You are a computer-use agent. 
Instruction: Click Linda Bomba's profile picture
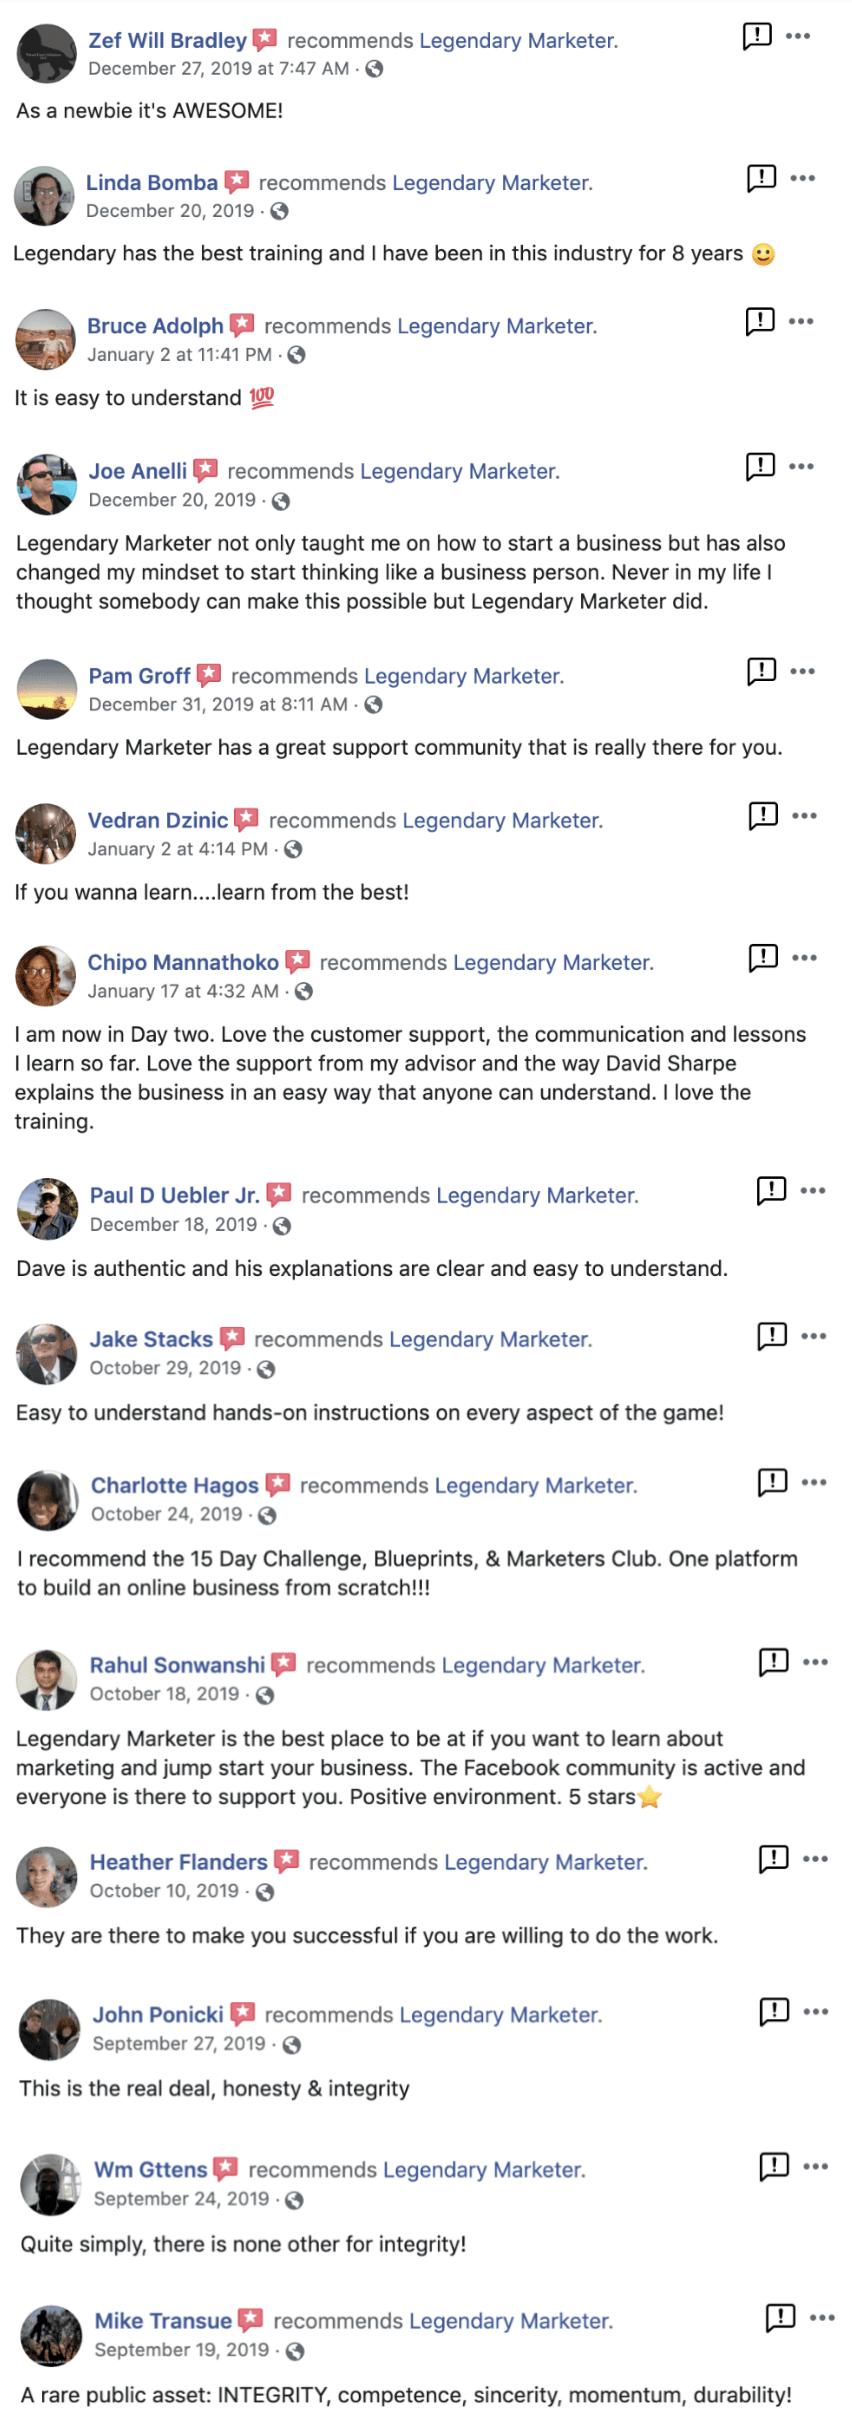[x=44, y=196]
